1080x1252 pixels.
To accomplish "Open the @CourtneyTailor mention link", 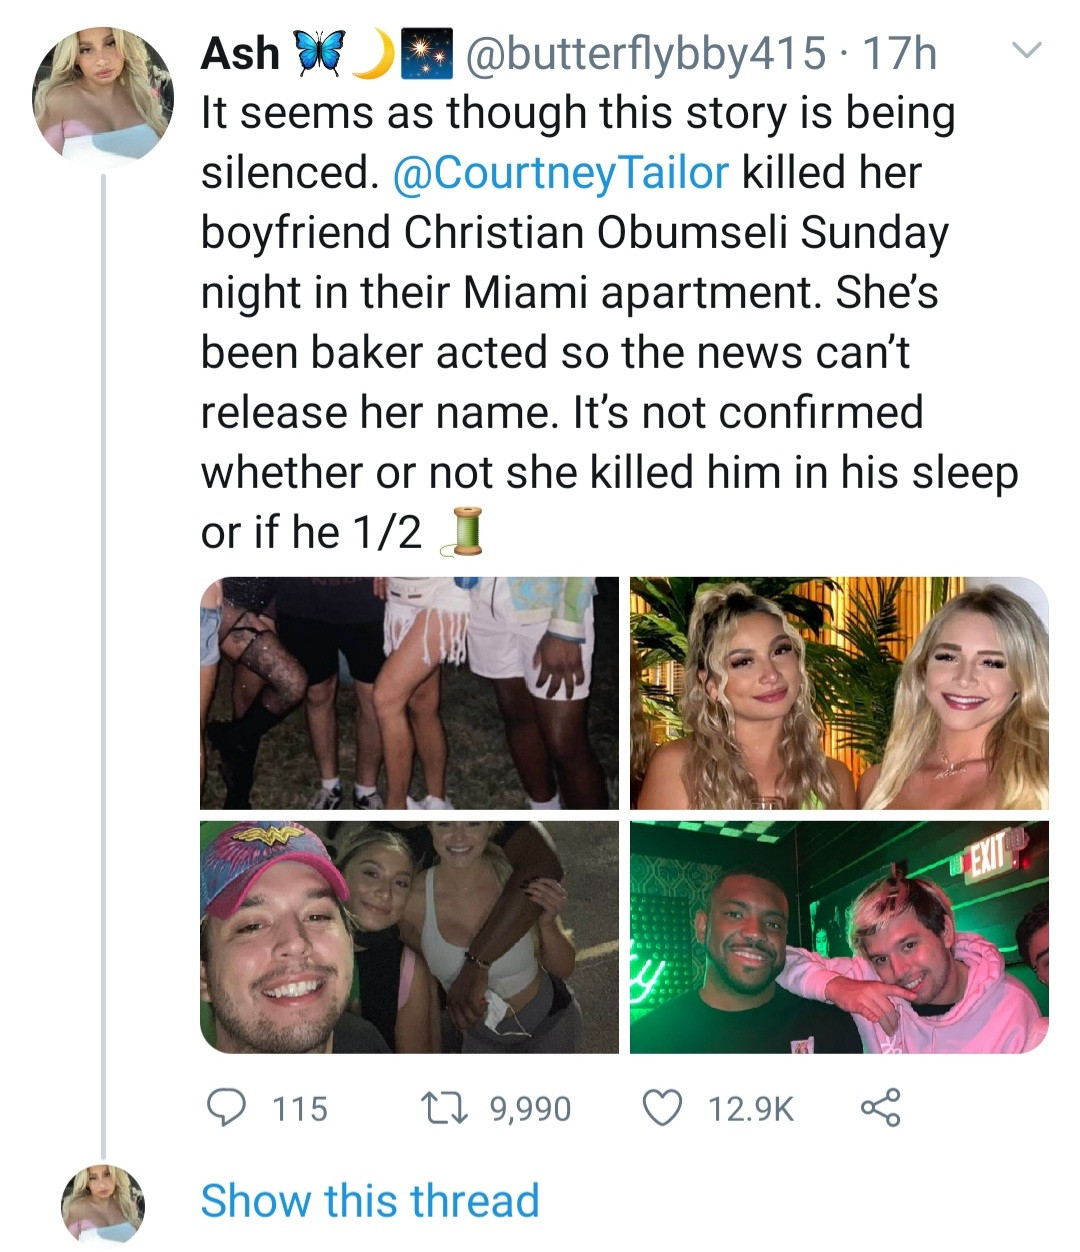I will (x=562, y=172).
